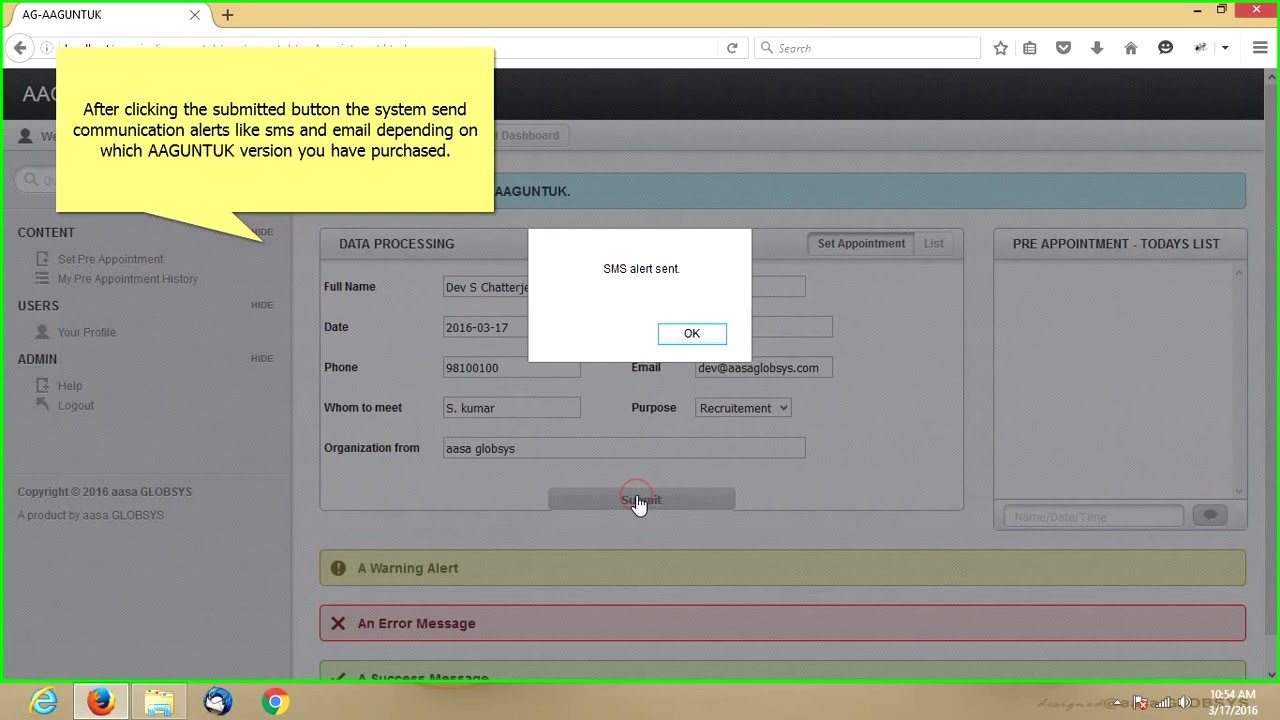Image resolution: width=1280 pixels, height=720 pixels.
Task: Open the Your Profile link
Action: tap(87, 332)
